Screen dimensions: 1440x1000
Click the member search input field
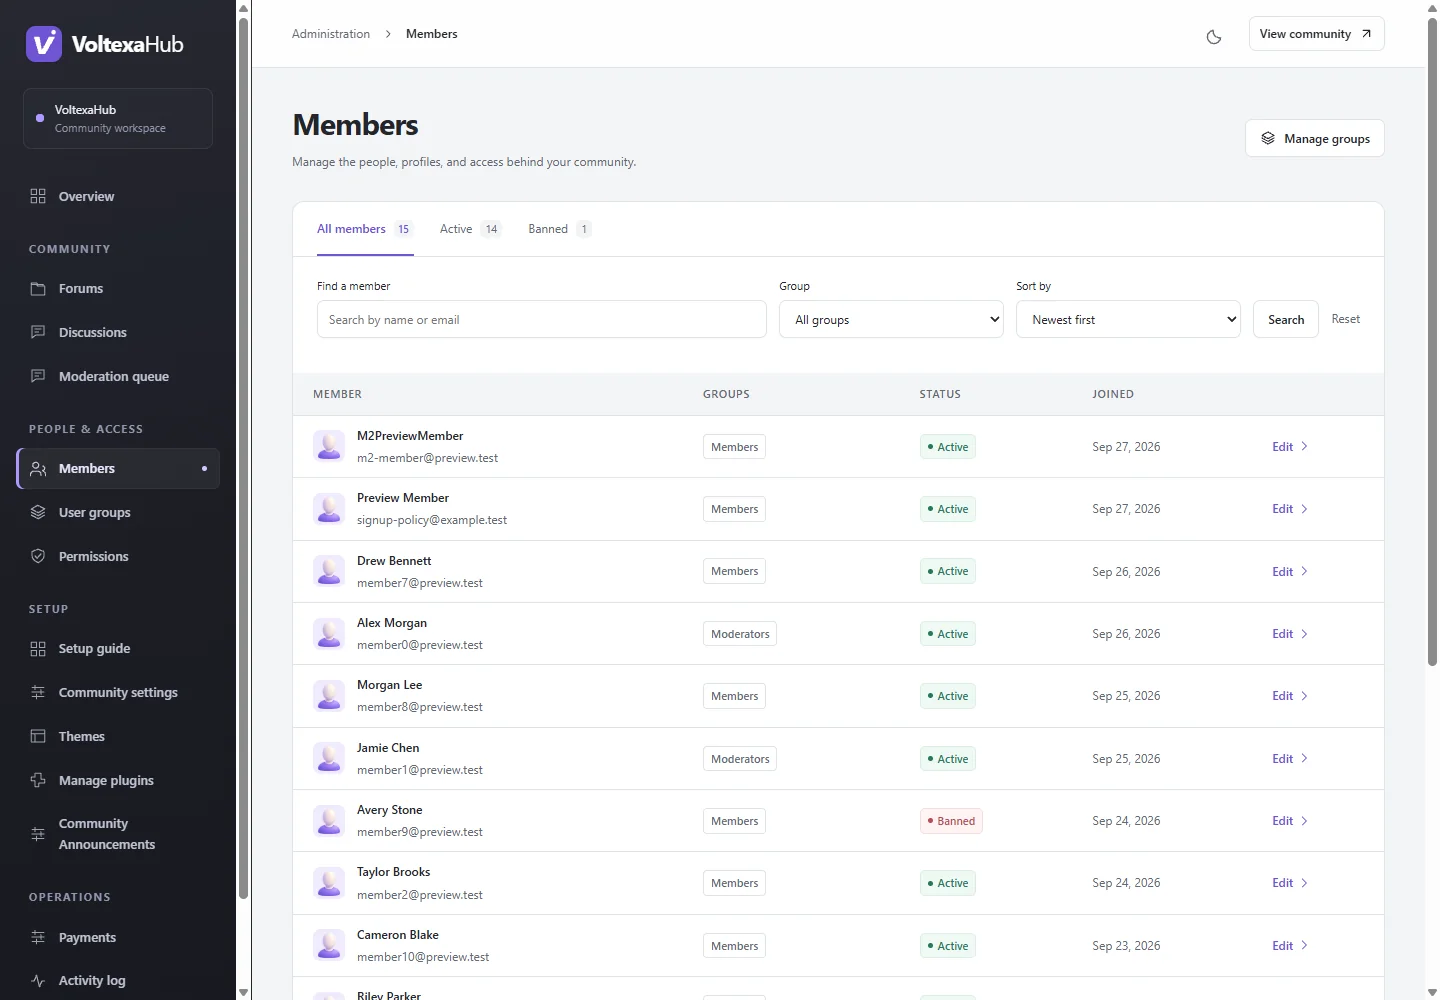[x=542, y=320]
